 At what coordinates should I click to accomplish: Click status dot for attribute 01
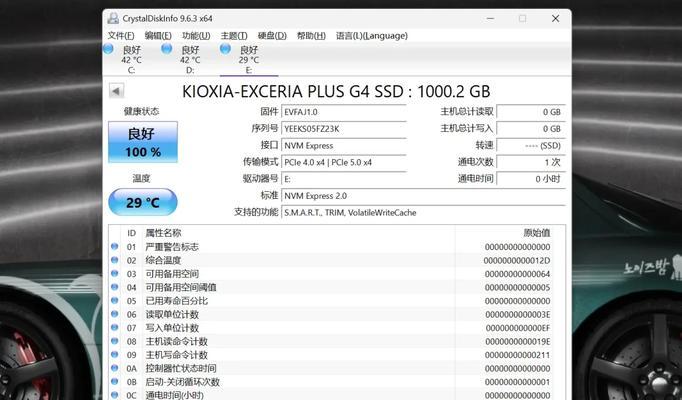coord(114,247)
